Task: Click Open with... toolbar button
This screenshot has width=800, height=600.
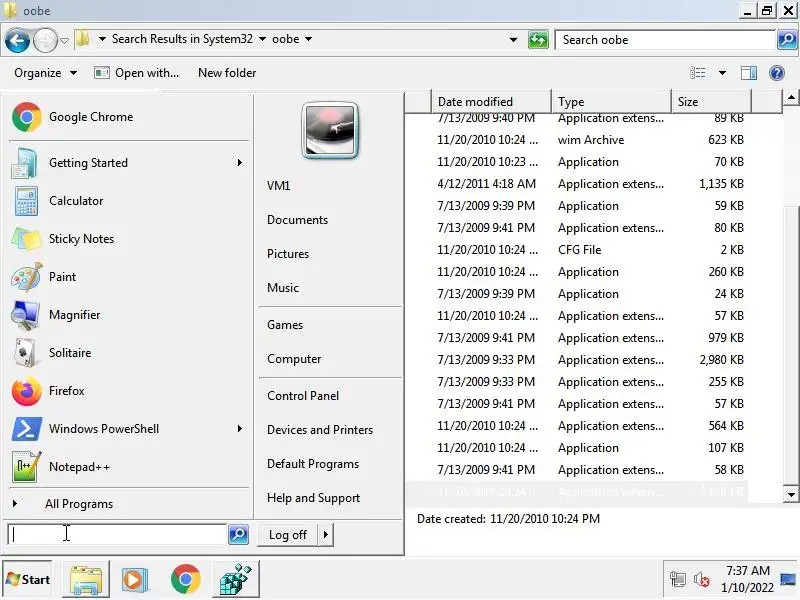Action: (x=137, y=73)
